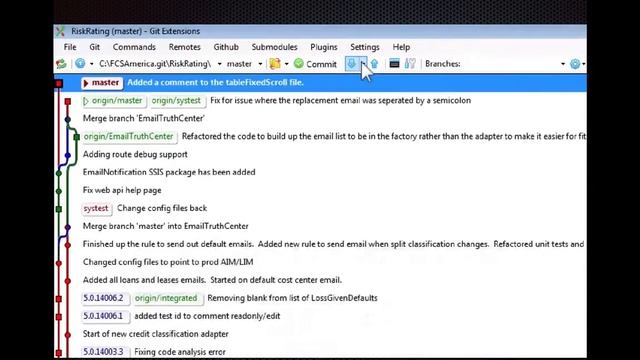Click the blue back navigation icon
Viewport: 640px width, 360px height.
[80, 63]
